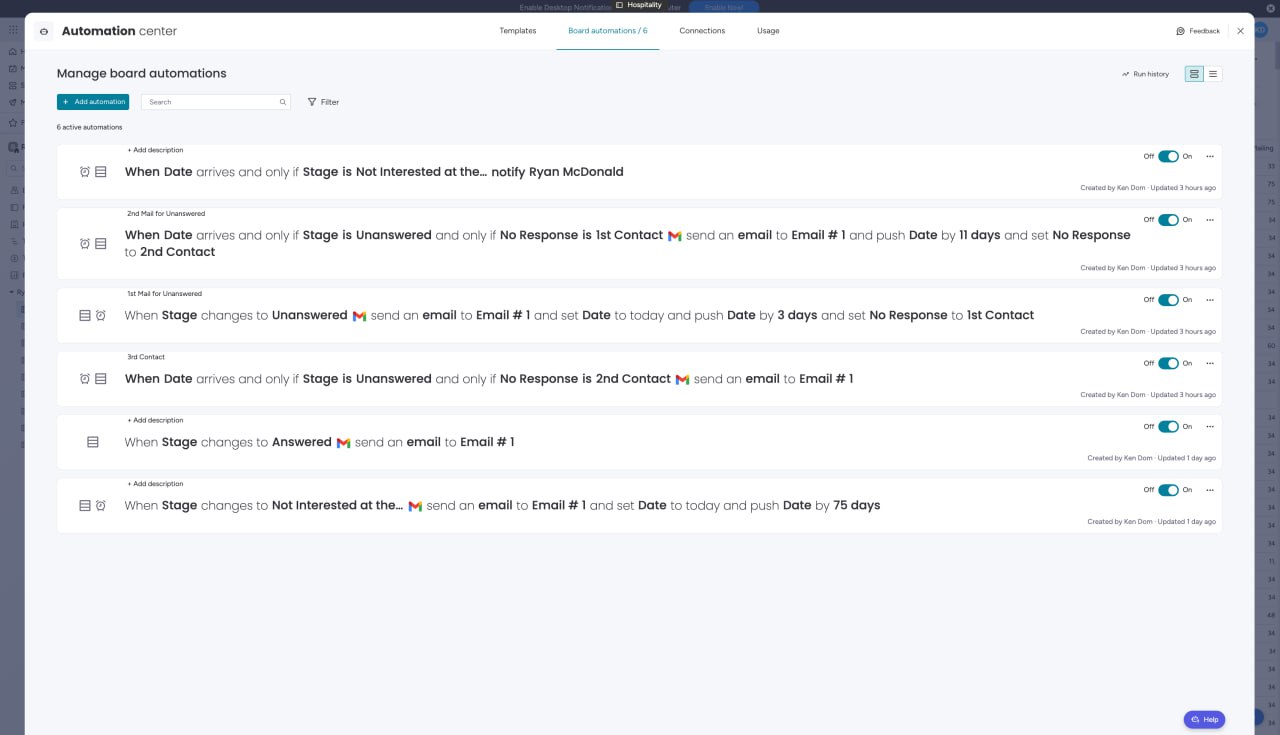Screen dimensions: 1280x735
Task: Open the Help chat button
Action: [x=1204, y=719]
